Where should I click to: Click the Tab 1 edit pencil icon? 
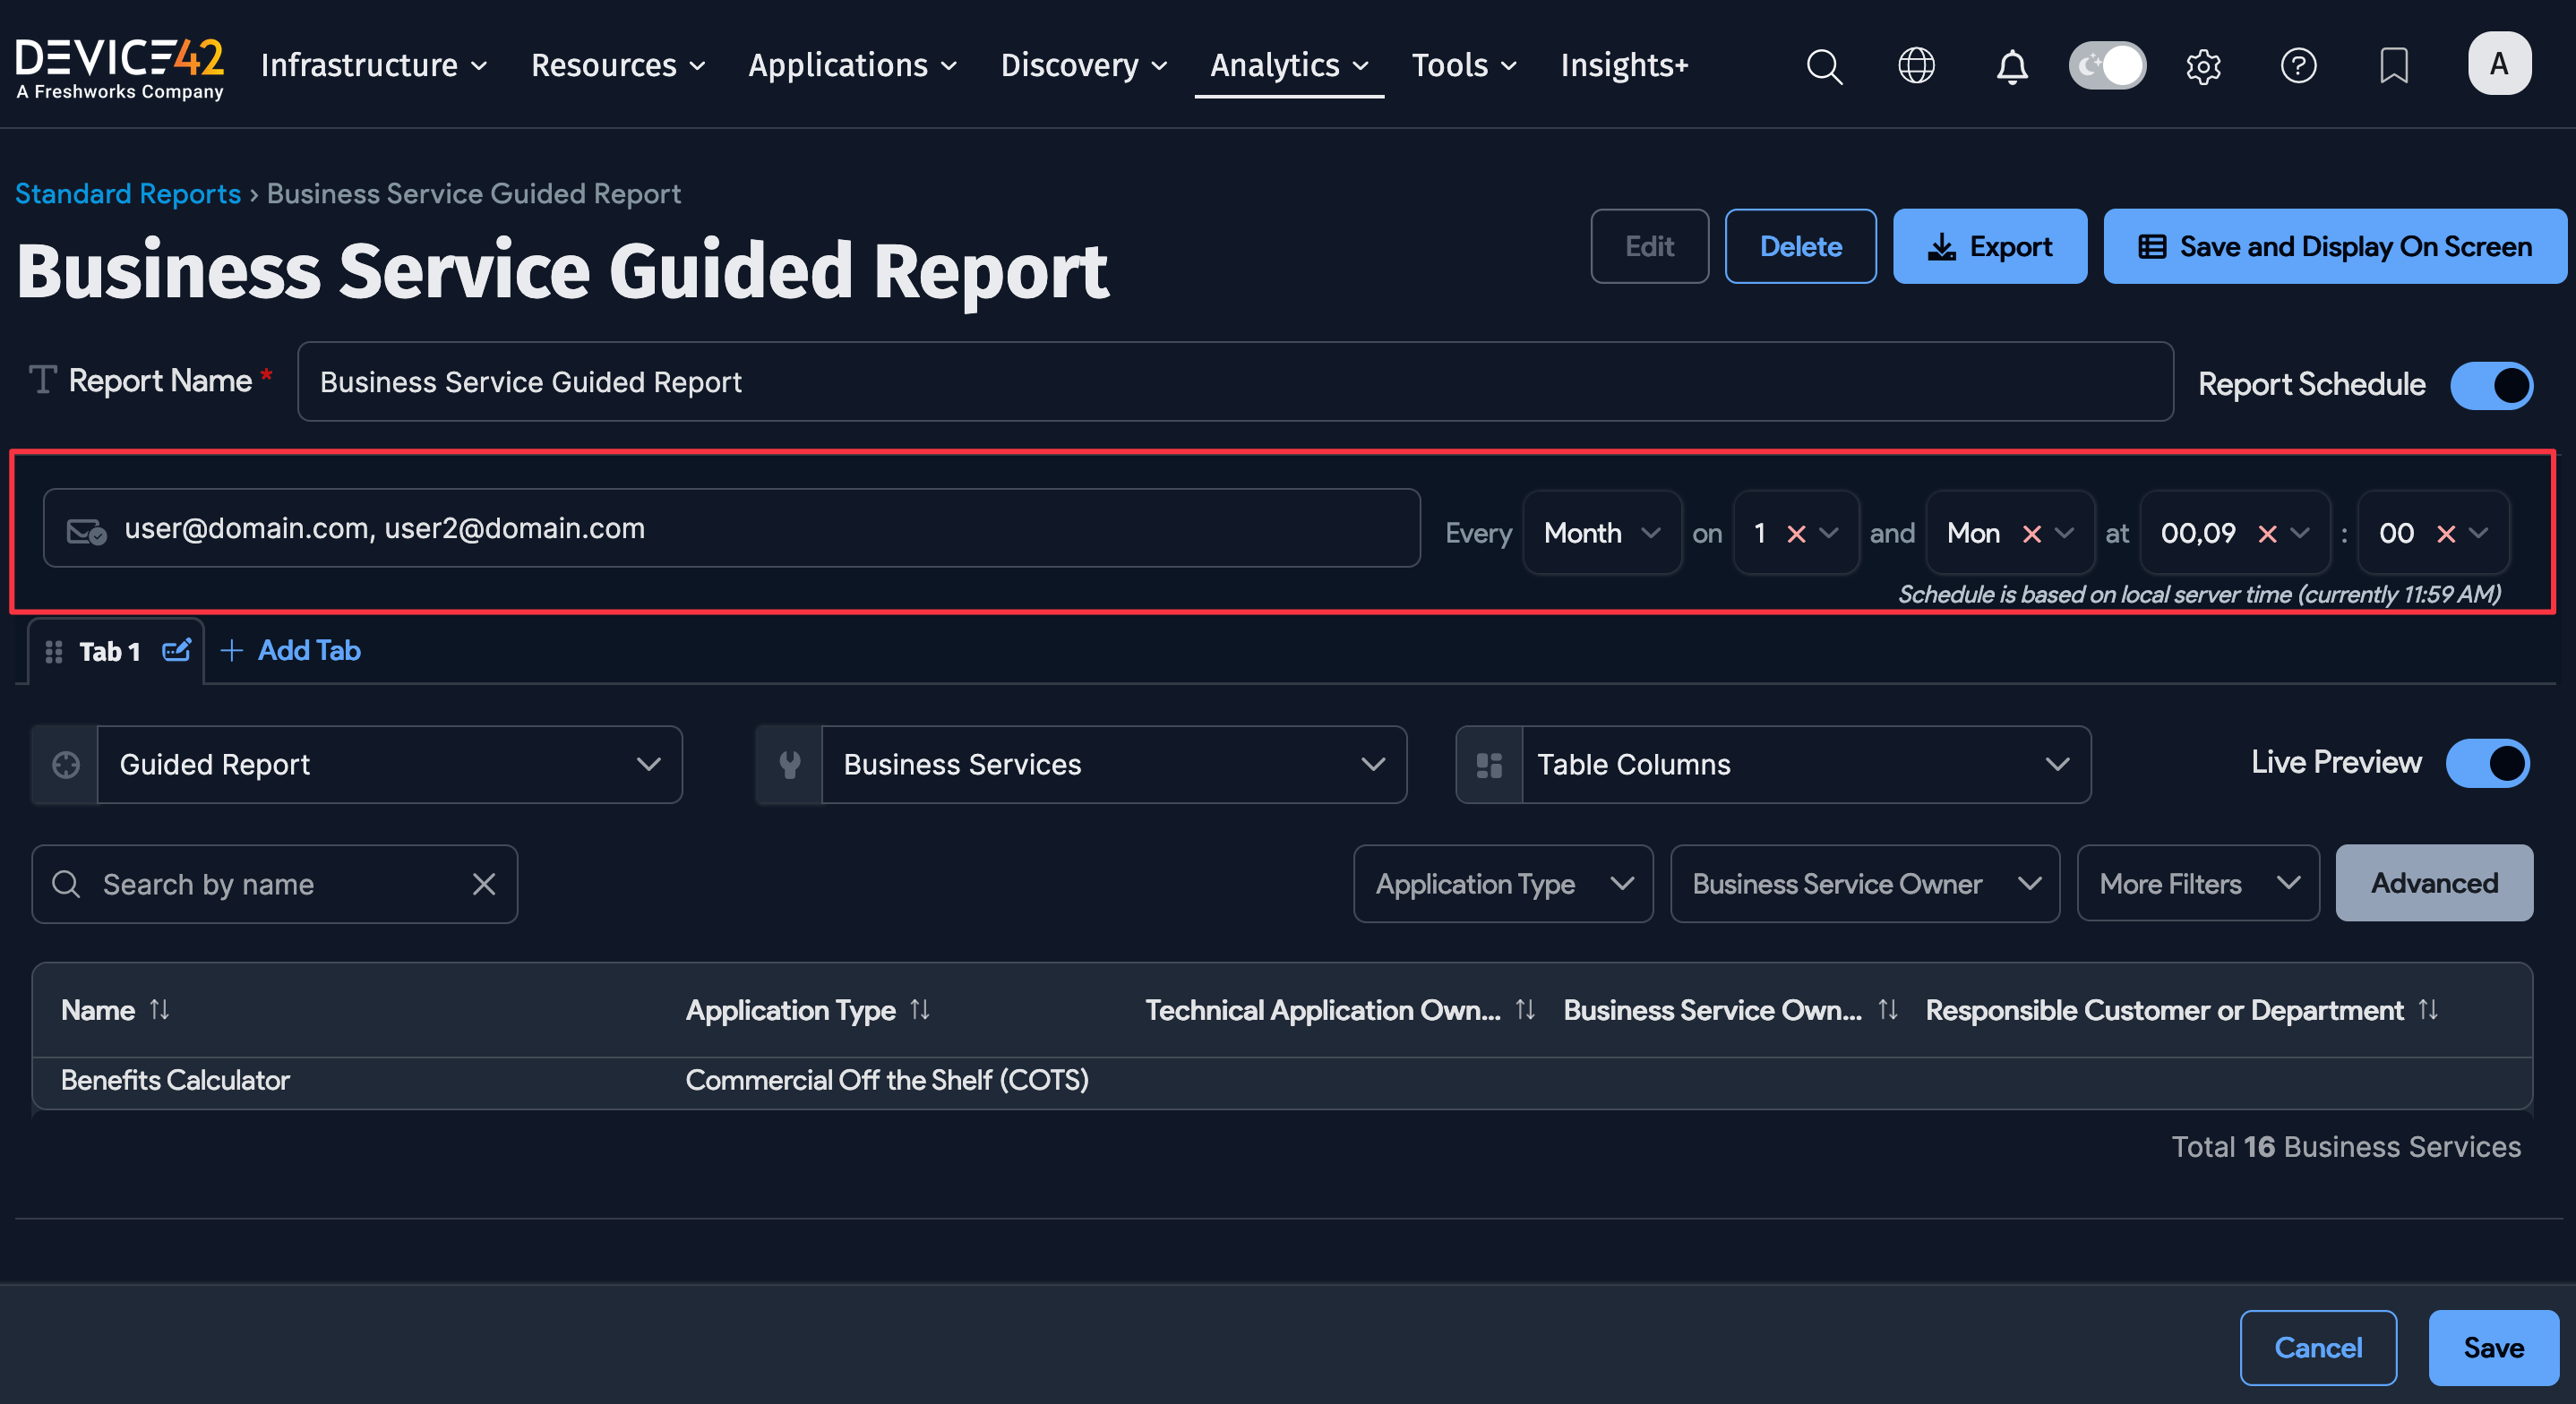(x=176, y=650)
